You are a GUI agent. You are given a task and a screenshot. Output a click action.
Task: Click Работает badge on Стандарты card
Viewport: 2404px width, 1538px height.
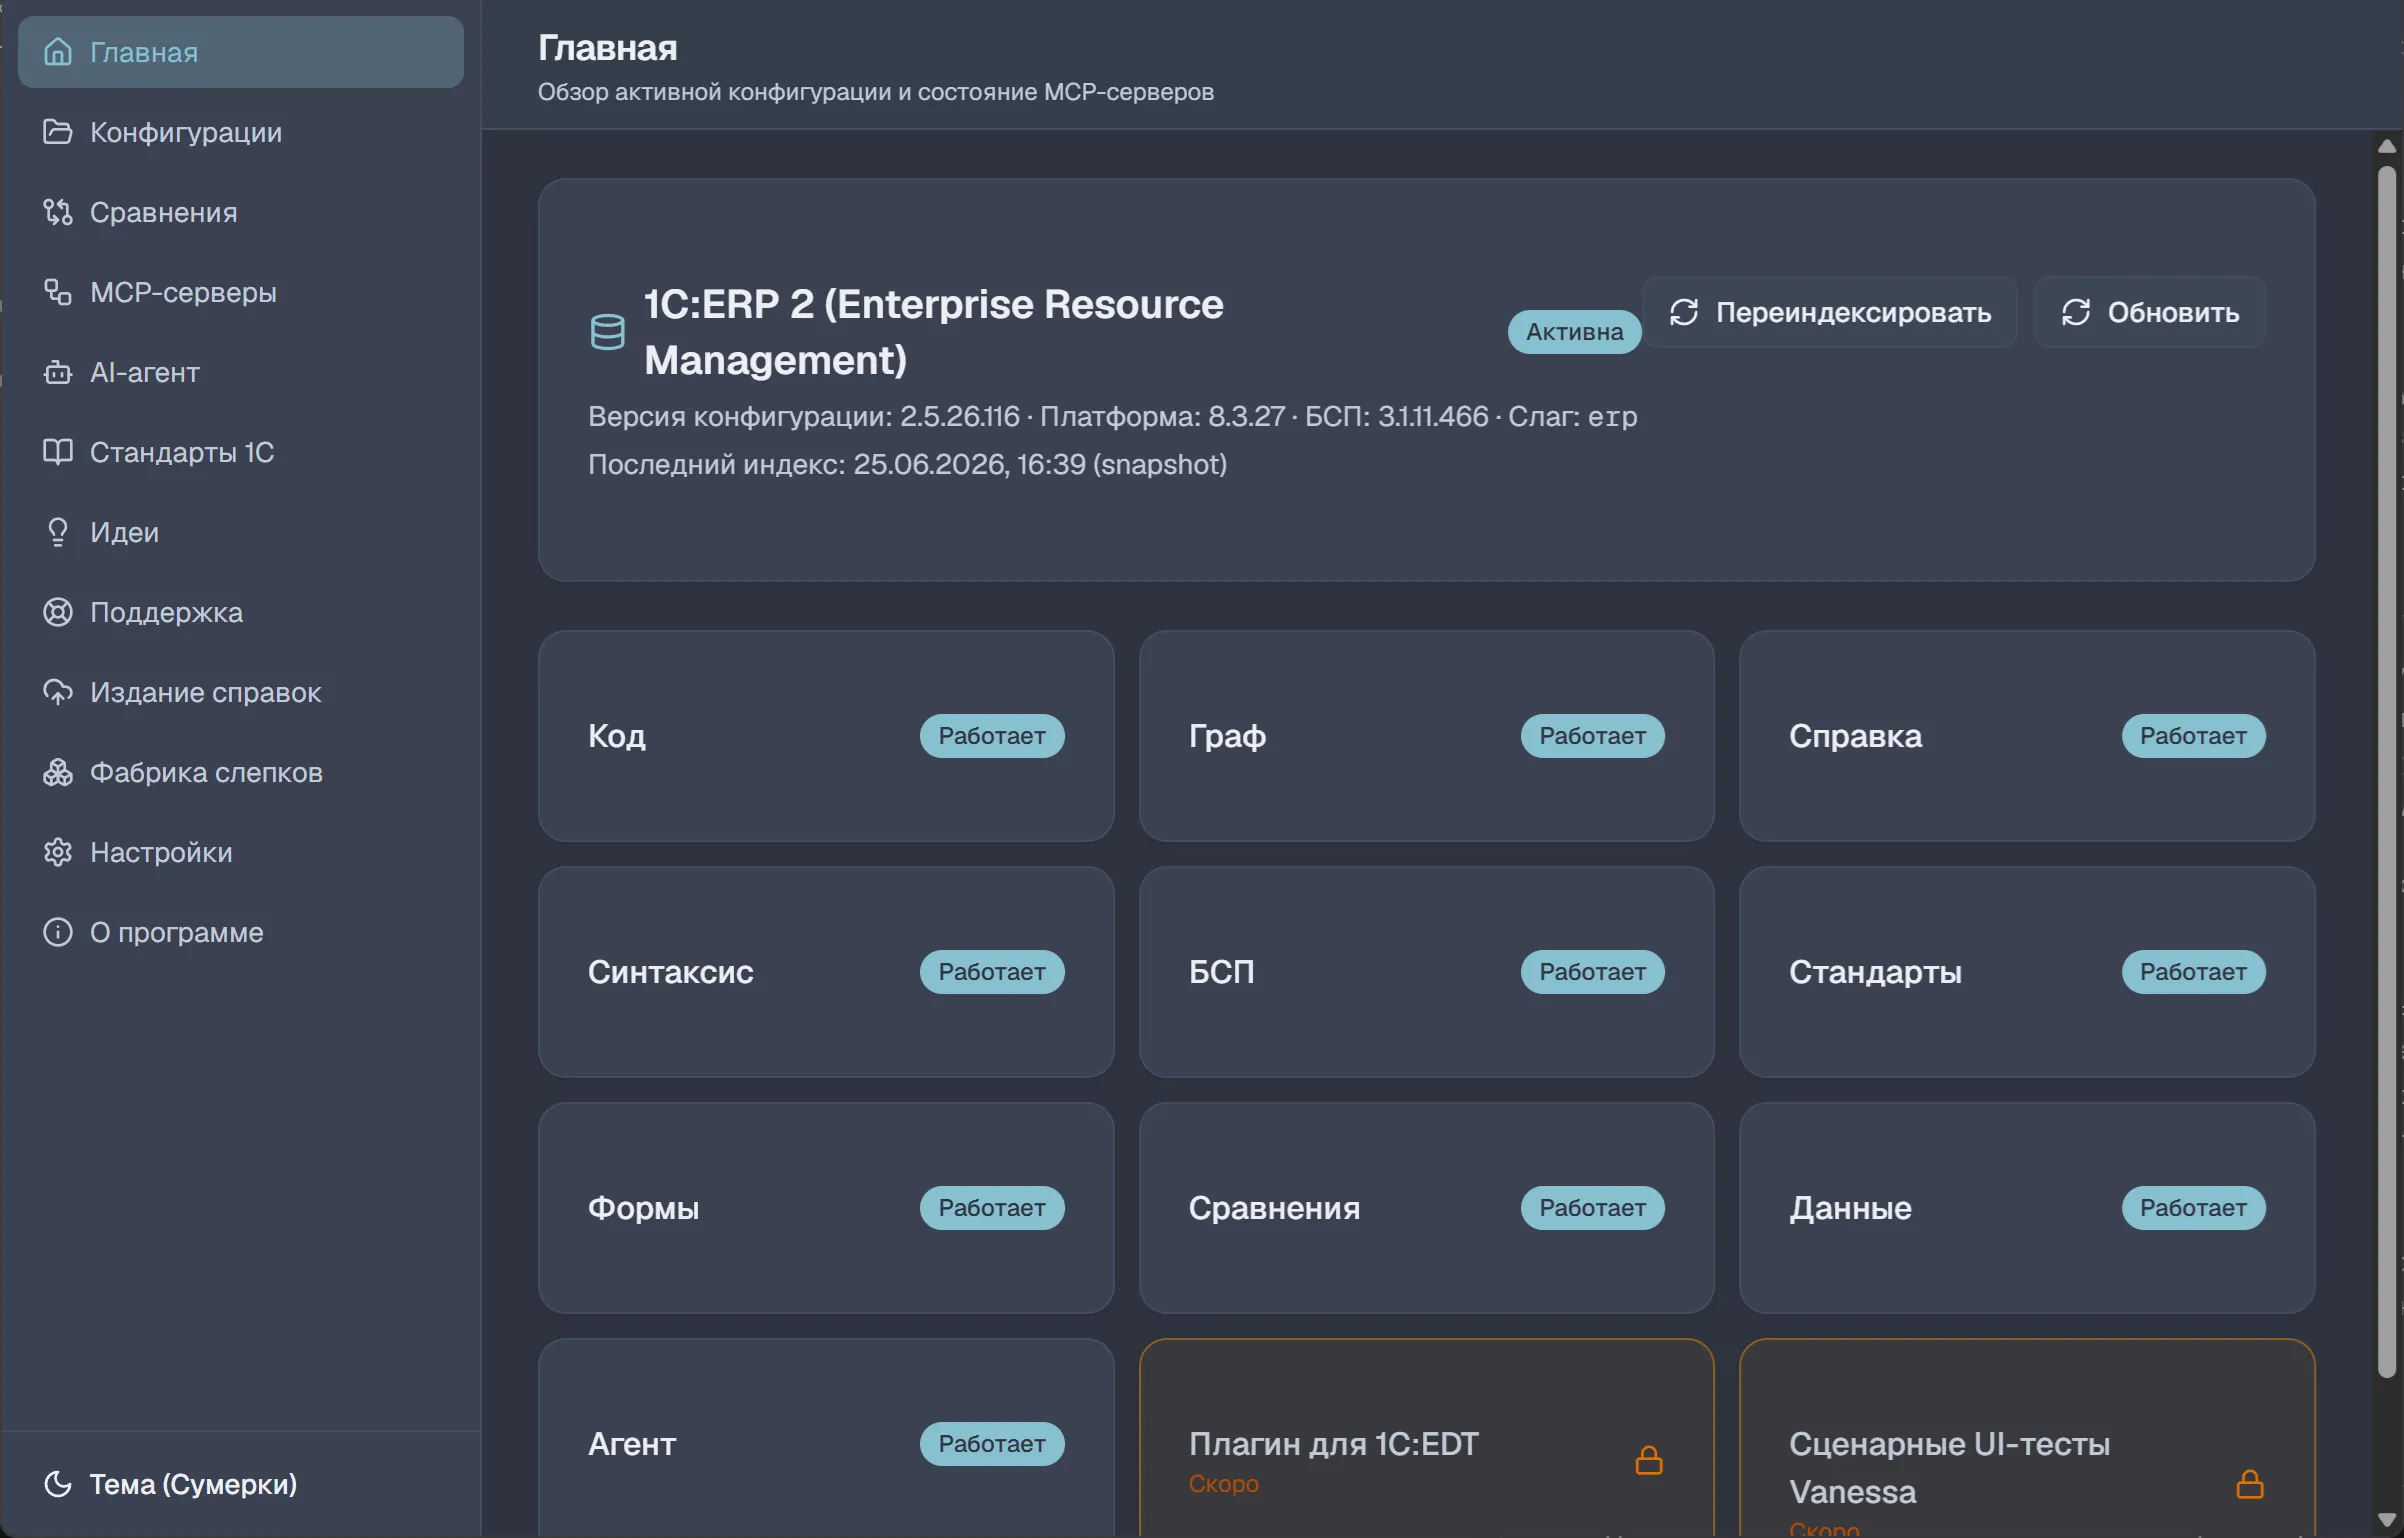[x=2194, y=972]
